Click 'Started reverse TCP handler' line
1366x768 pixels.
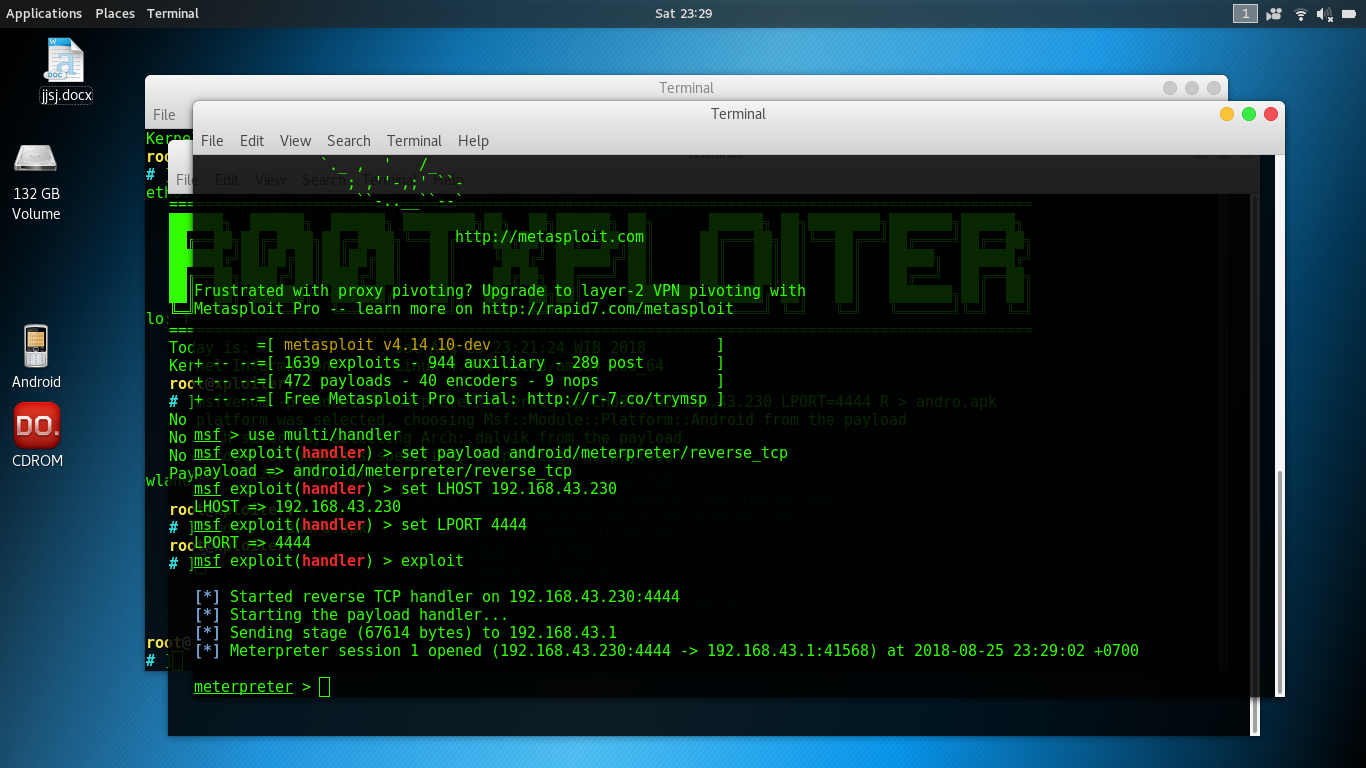tap(437, 597)
